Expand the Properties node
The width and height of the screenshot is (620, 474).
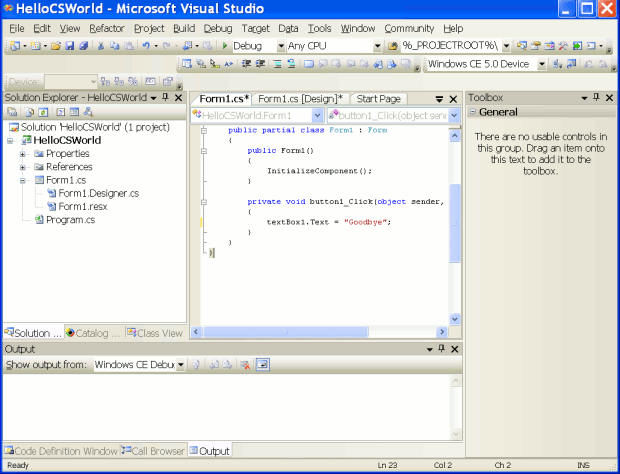(x=22, y=154)
